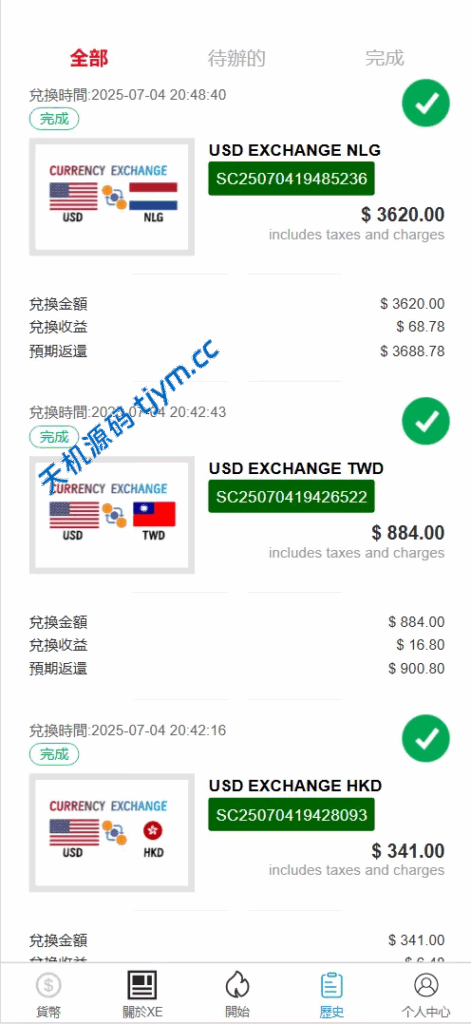
Task: Click order number SC25070419485236
Action: coord(291,178)
